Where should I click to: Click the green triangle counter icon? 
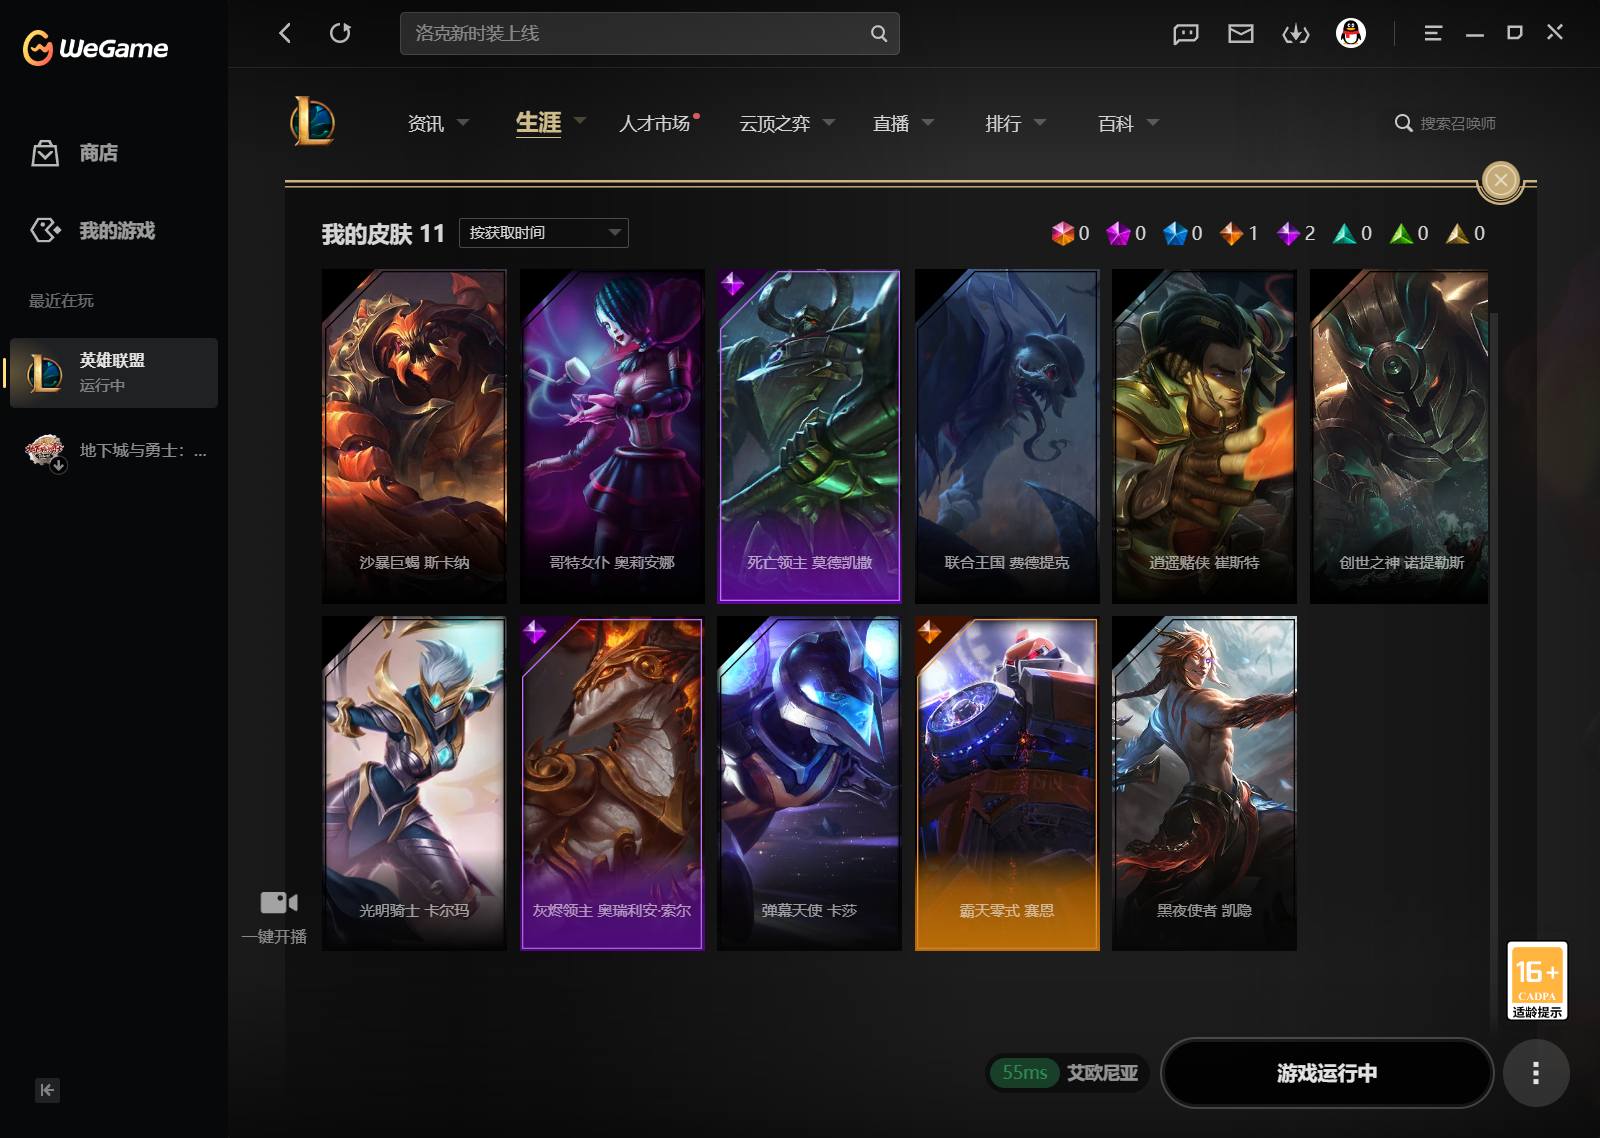pos(1401,233)
